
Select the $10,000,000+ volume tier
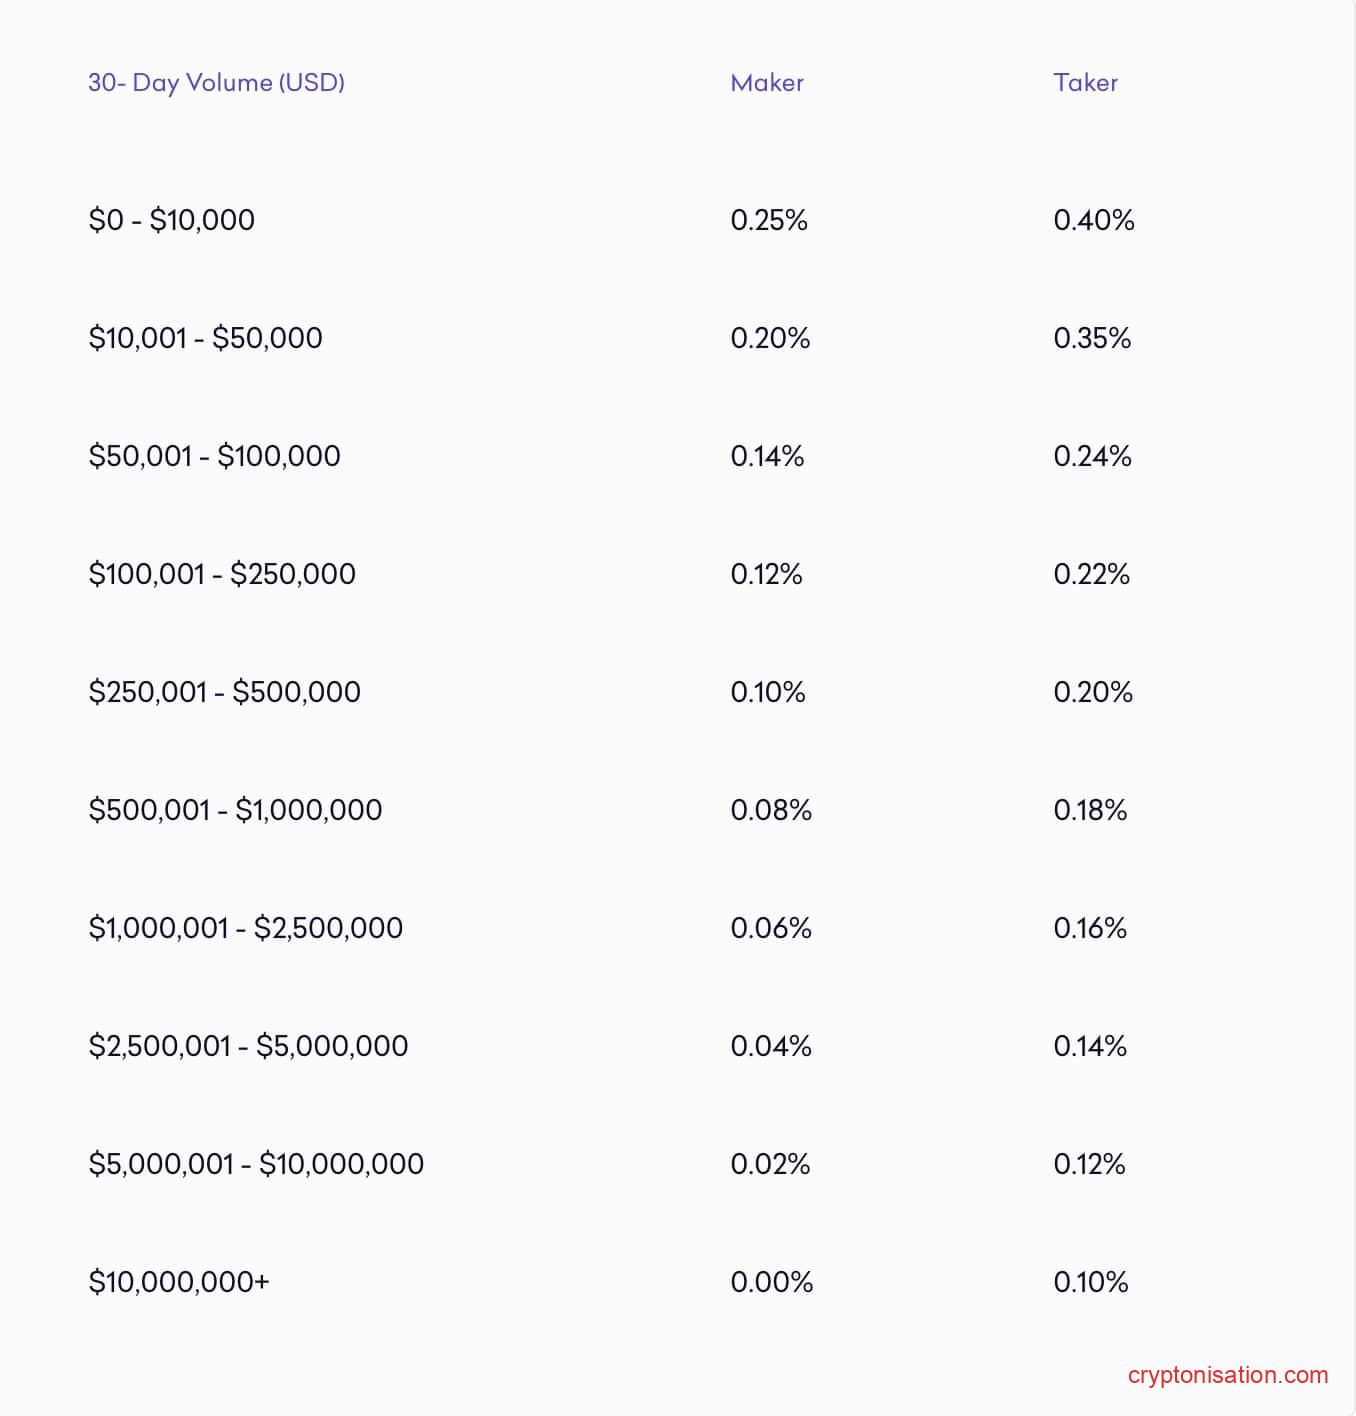point(179,1282)
